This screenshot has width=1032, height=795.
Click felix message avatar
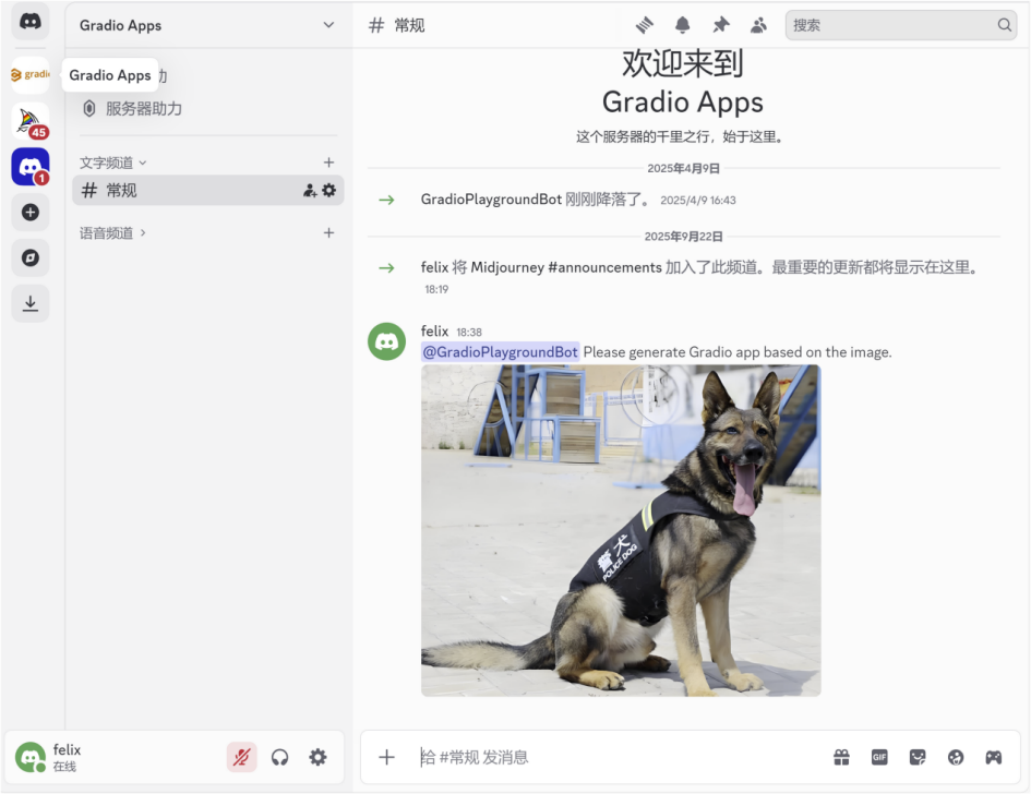(386, 342)
